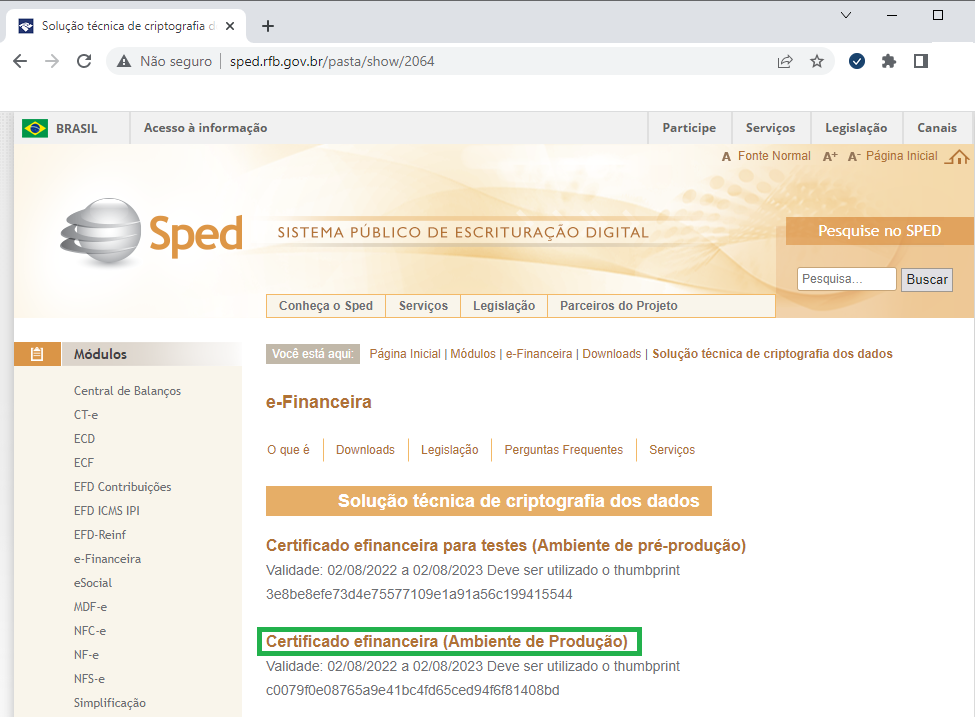Click thumbprint 'c0079f0e08765a9e41bc4fd65ced94f6f81408bd'
This screenshot has width=975, height=717.
[x=413, y=690]
